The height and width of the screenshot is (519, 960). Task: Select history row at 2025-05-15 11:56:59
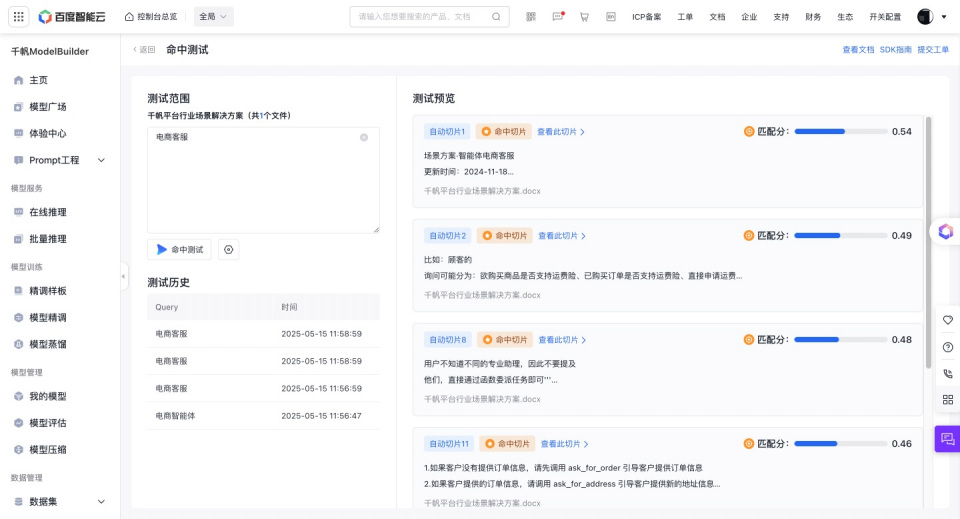click(263, 388)
